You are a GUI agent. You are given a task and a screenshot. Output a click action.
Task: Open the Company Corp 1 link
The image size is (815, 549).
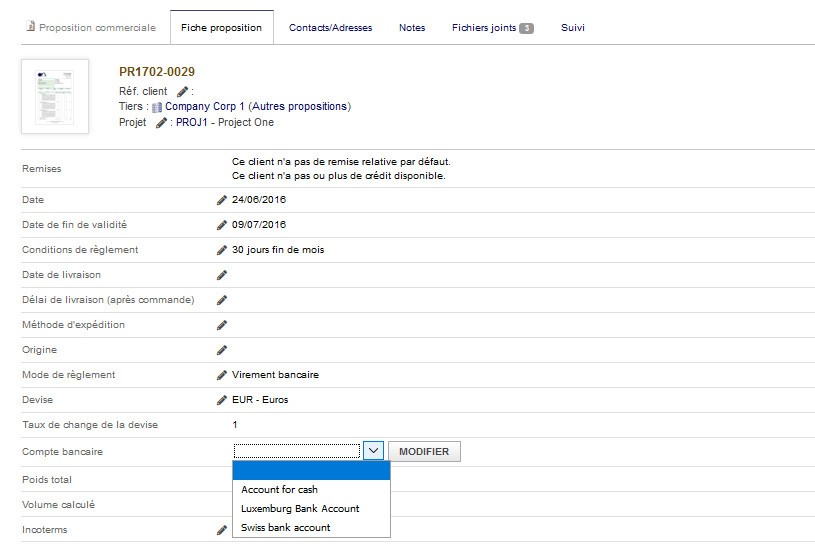205,106
